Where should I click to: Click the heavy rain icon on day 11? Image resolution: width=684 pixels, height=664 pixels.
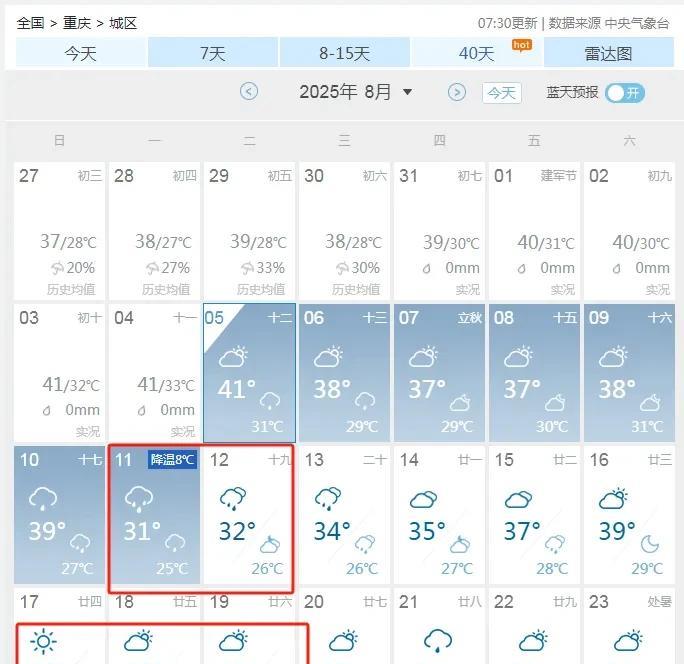pyautogui.click(x=139, y=499)
